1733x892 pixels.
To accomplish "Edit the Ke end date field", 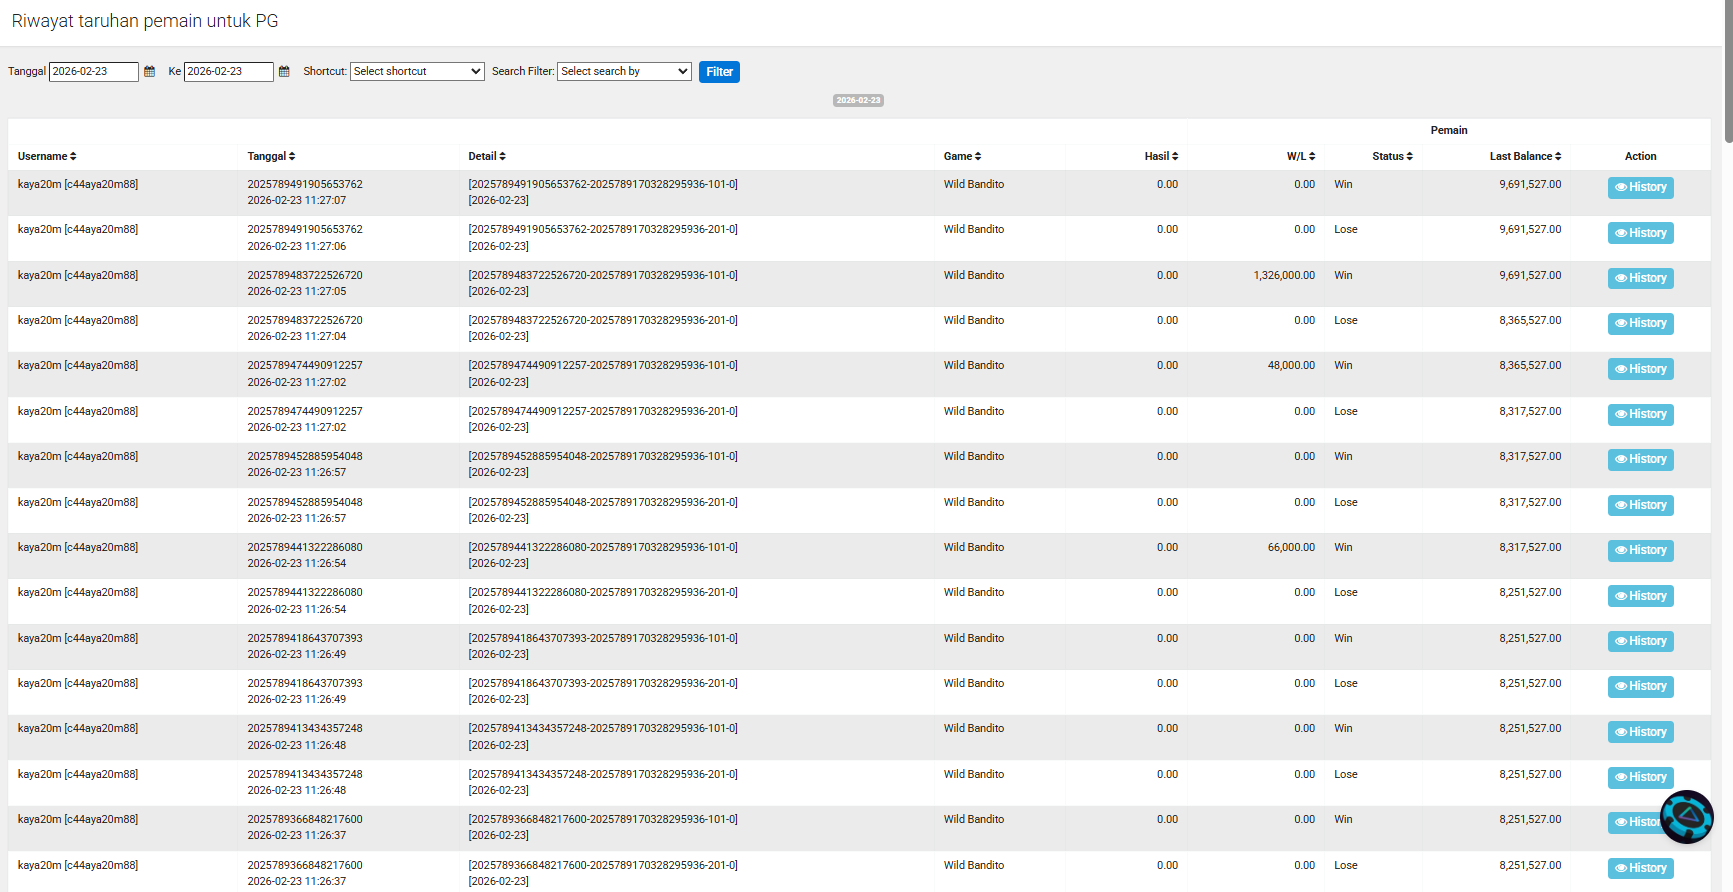I will tap(229, 72).
